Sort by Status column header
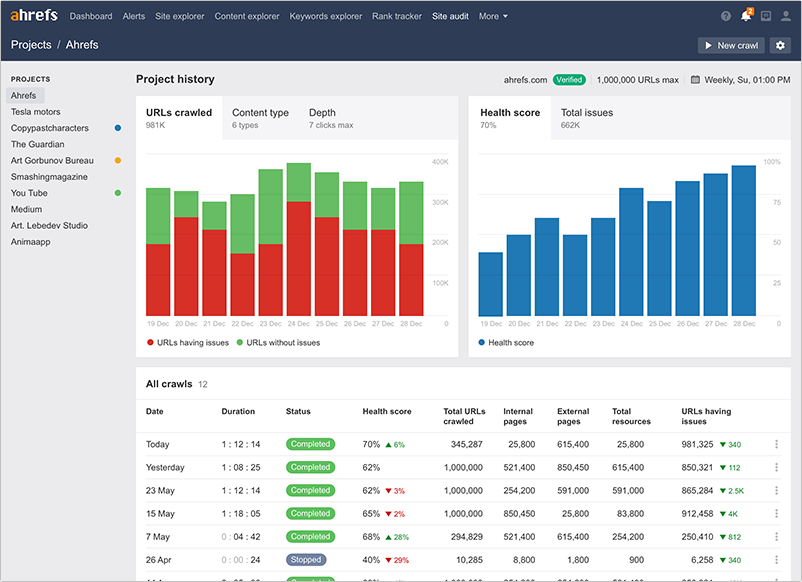This screenshot has height=582, width=802. [x=298, y=411]
